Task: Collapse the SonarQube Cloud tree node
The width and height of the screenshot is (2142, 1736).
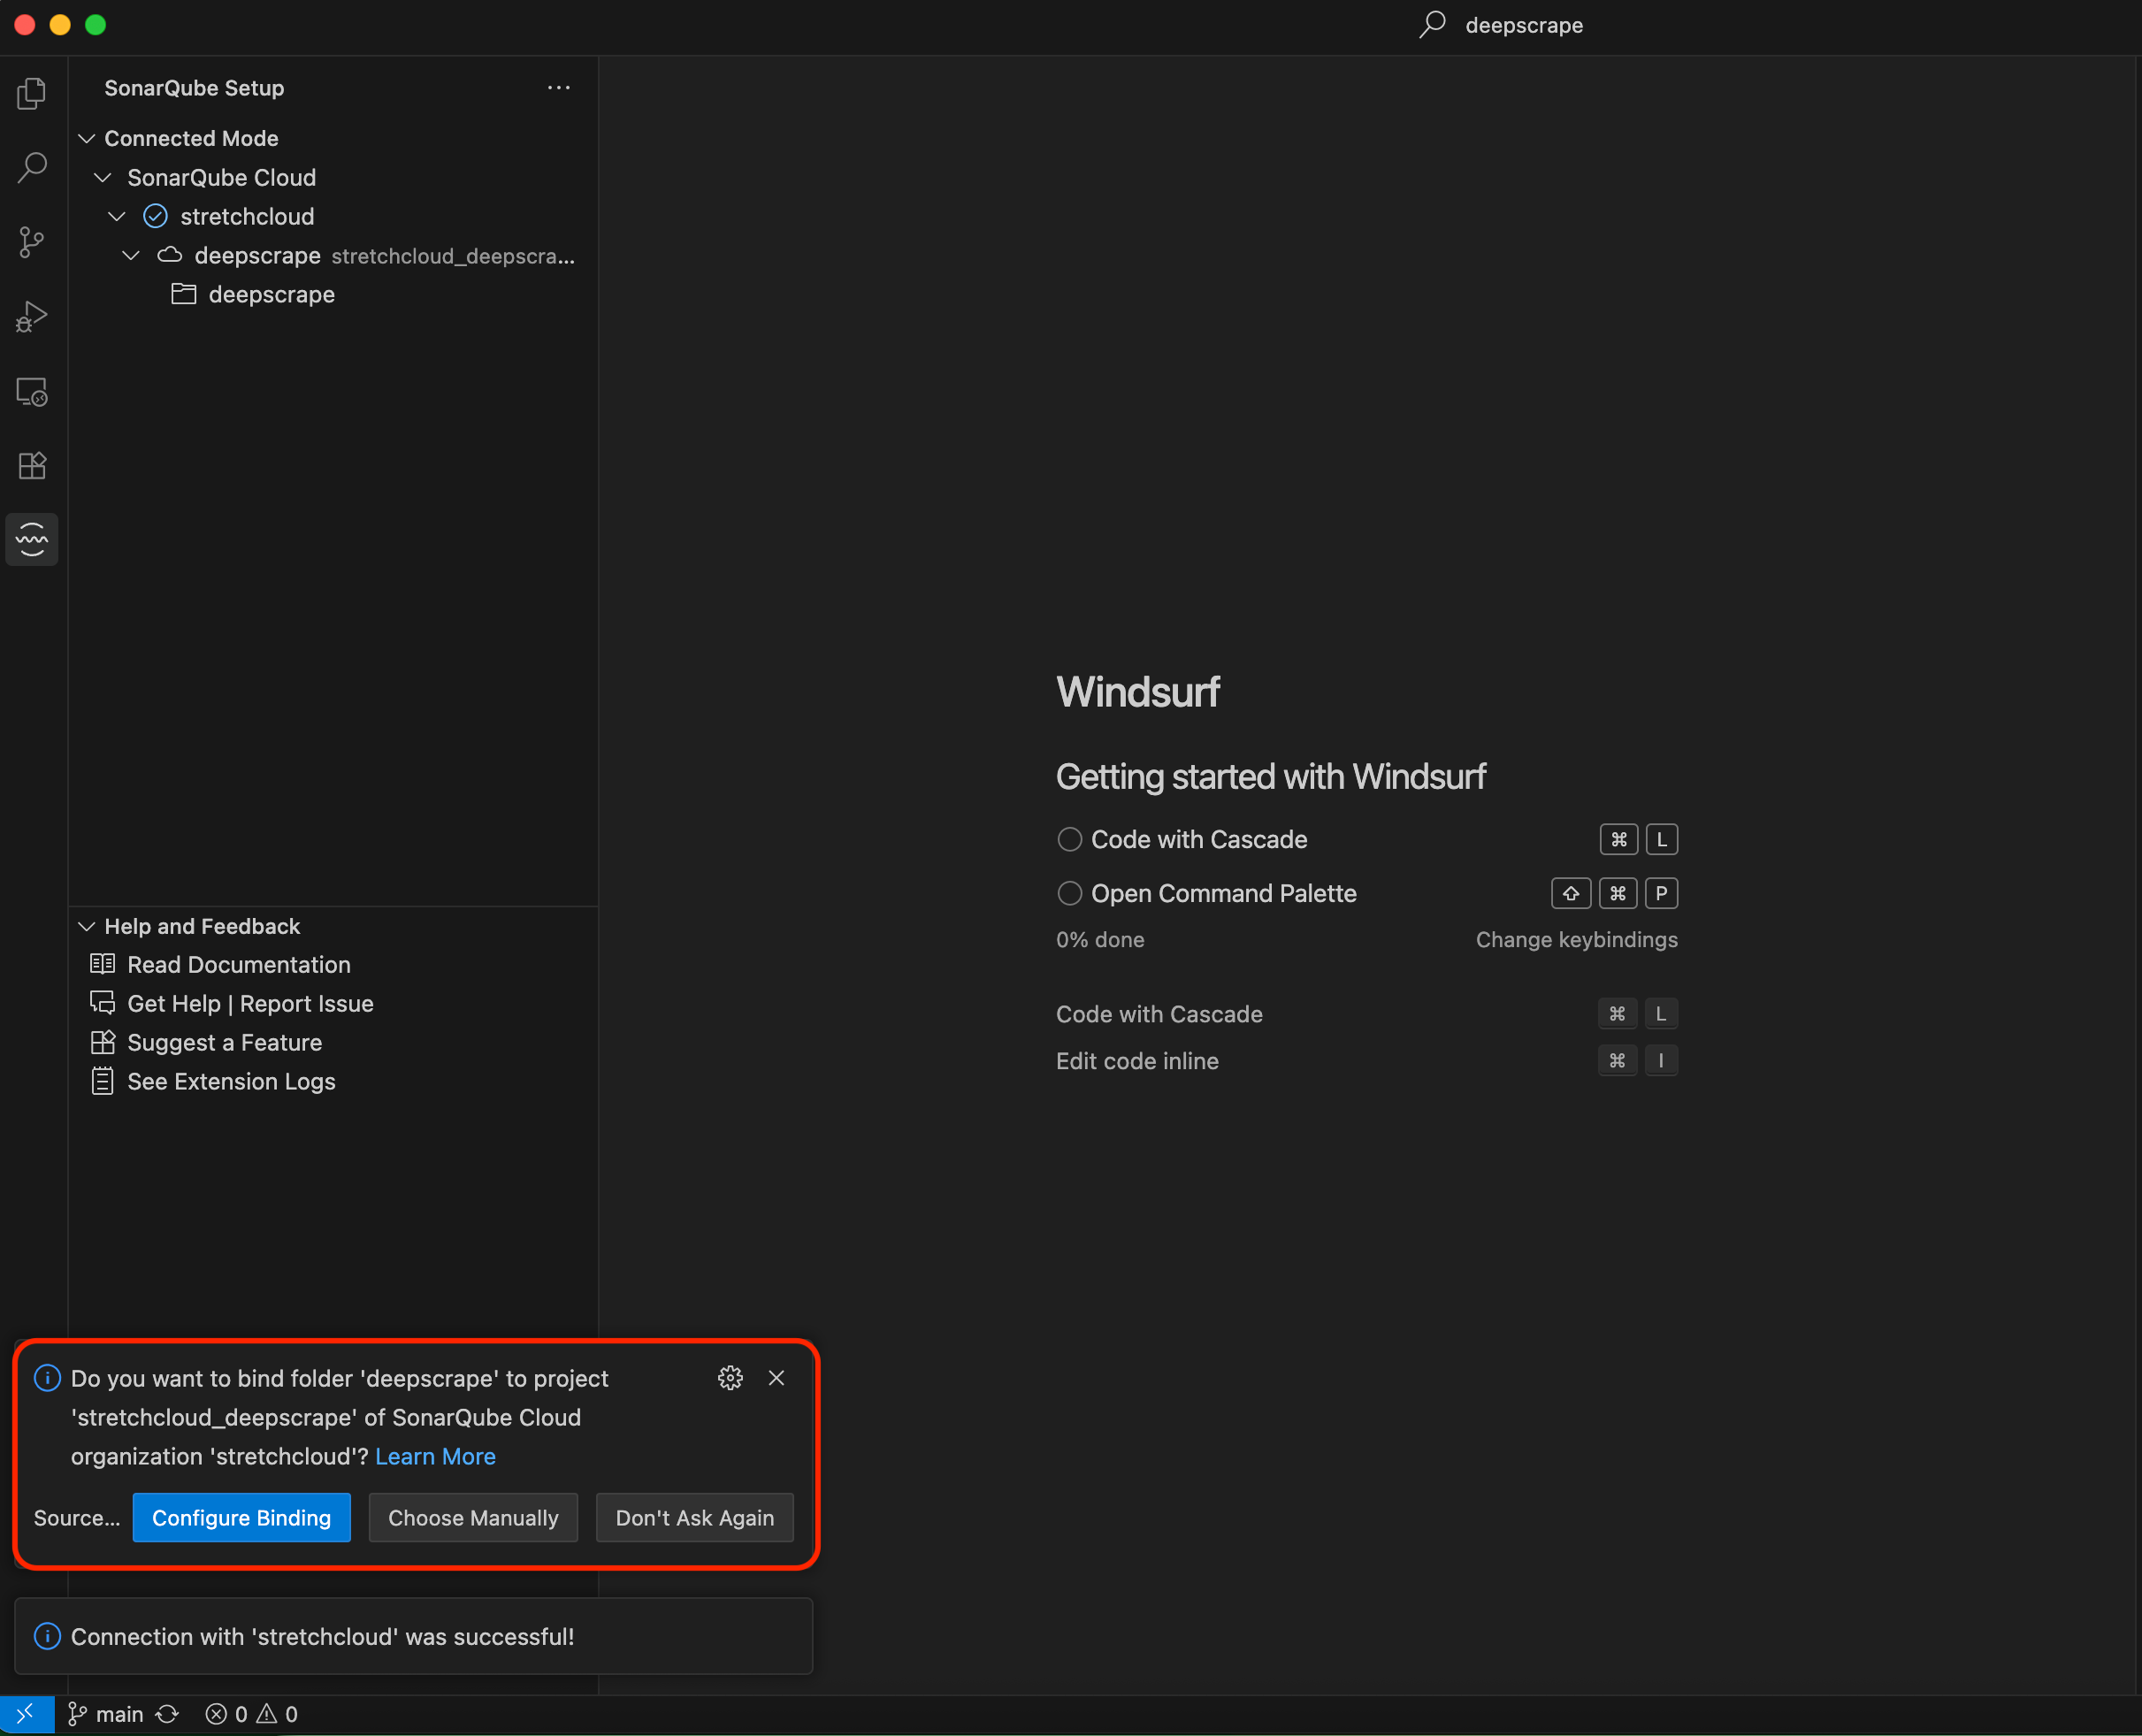Action: click(x=102, y=178)
